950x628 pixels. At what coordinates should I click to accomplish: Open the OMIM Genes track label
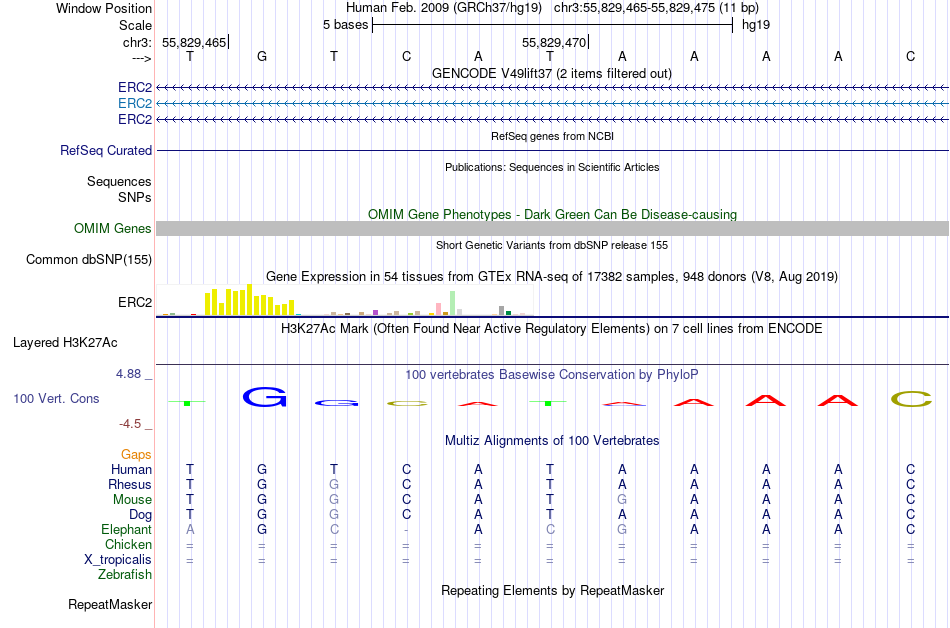(113, 228)
